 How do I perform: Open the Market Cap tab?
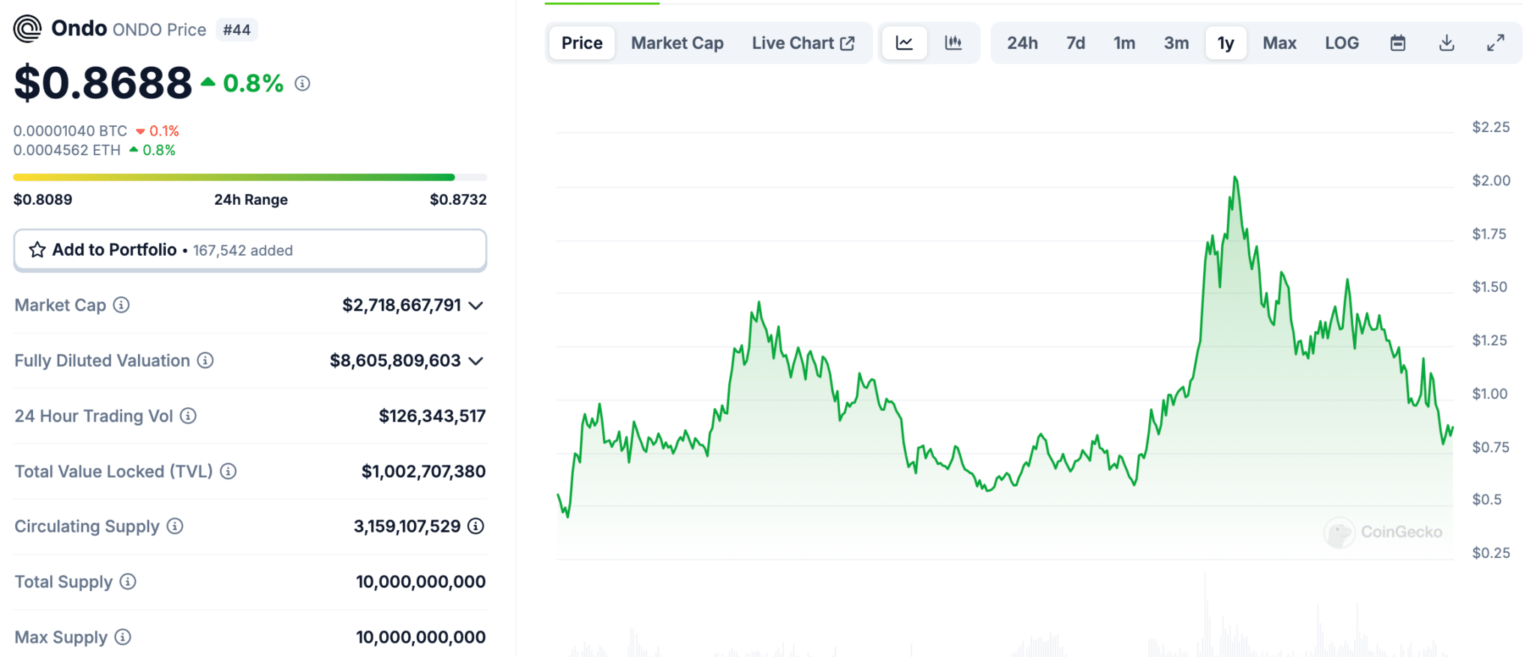point(677,42)
